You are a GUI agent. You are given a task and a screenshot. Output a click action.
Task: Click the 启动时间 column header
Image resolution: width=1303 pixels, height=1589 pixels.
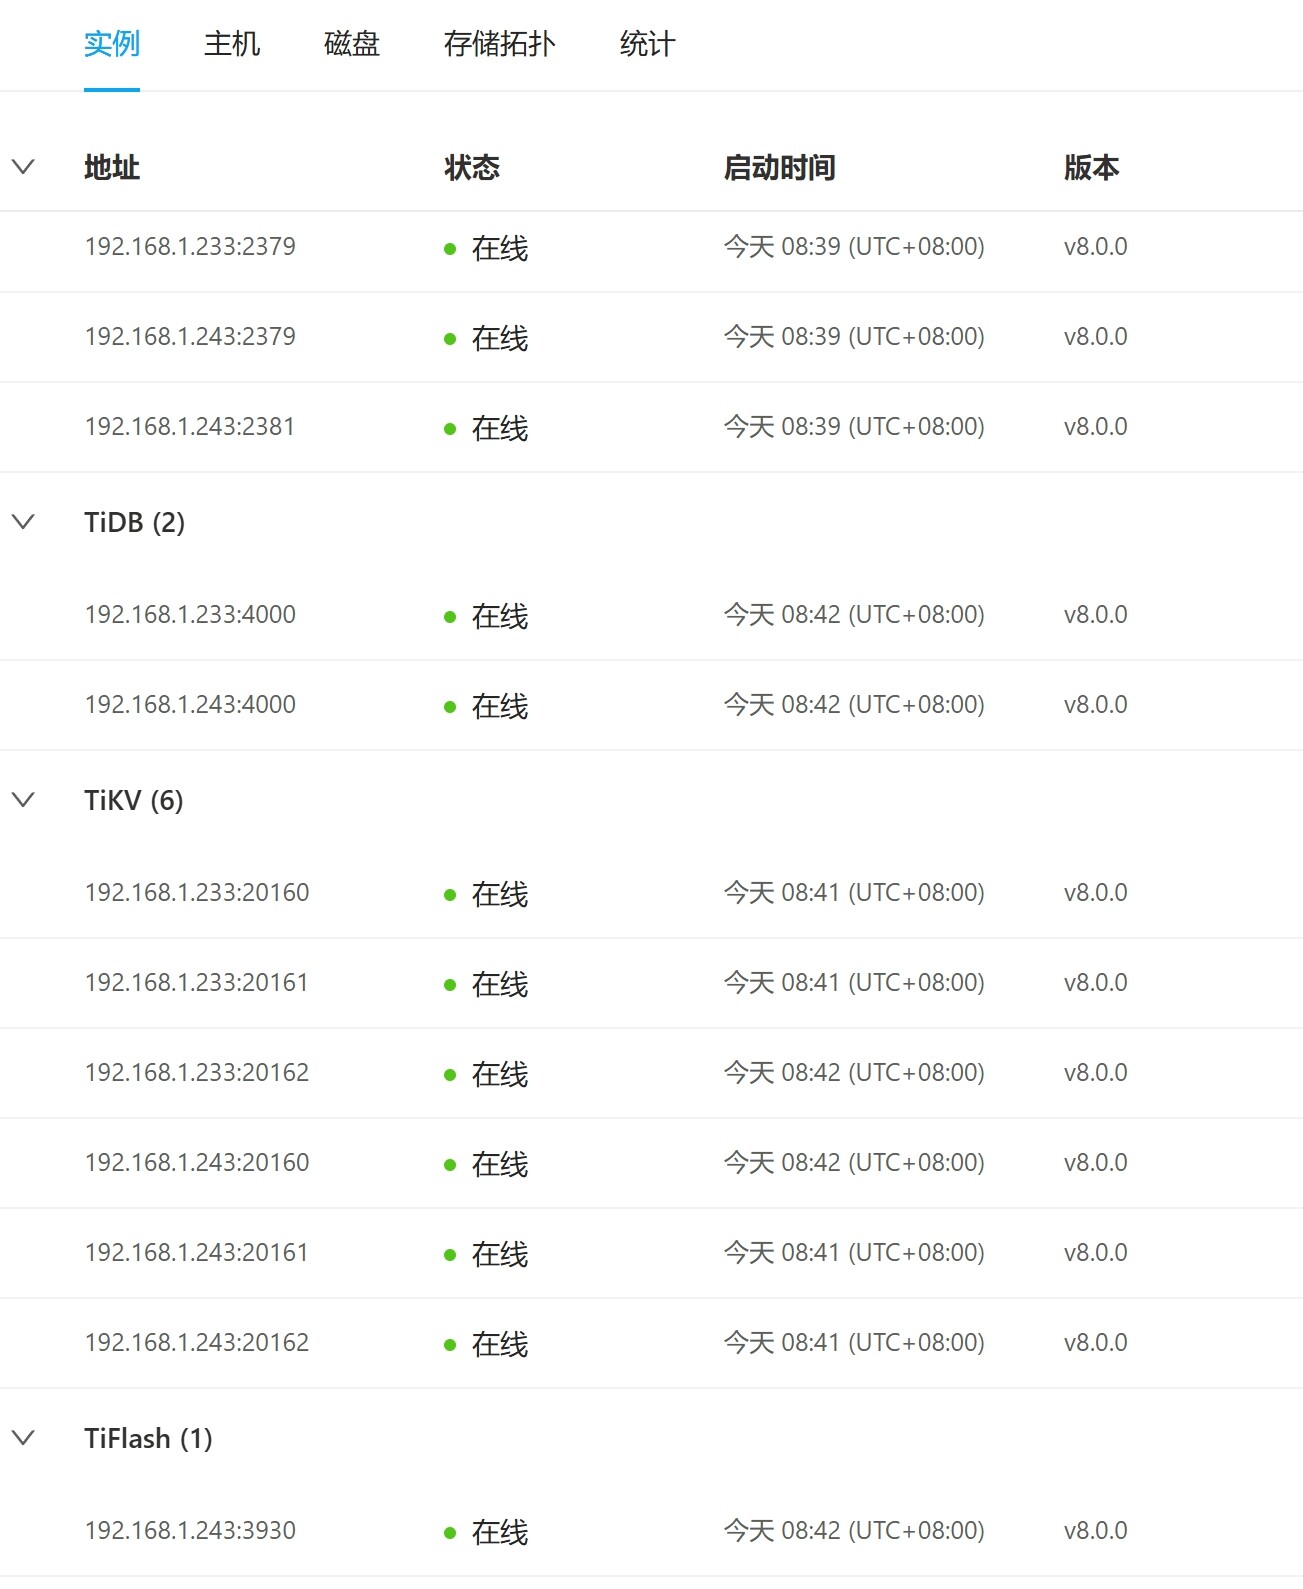coord(780,167)
